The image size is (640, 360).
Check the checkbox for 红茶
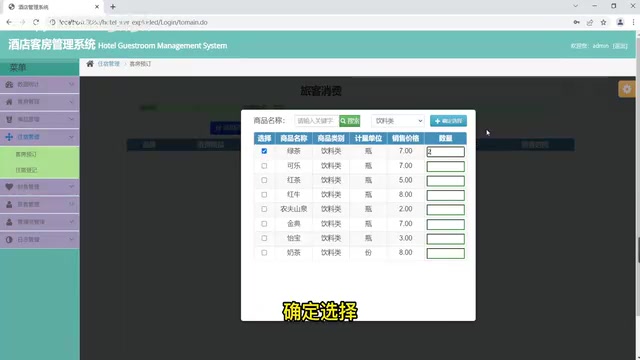(264, 180)
